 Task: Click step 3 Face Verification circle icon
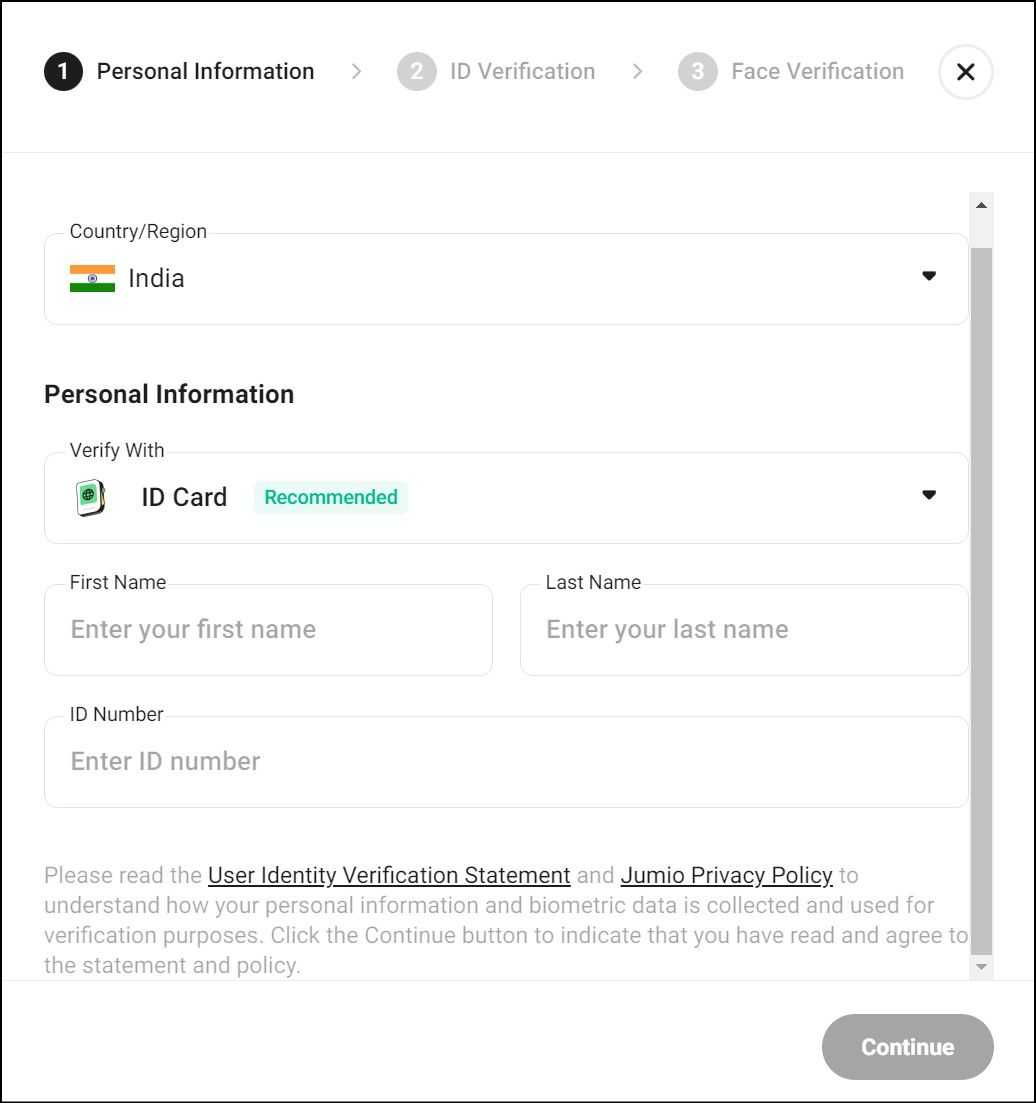697,71
